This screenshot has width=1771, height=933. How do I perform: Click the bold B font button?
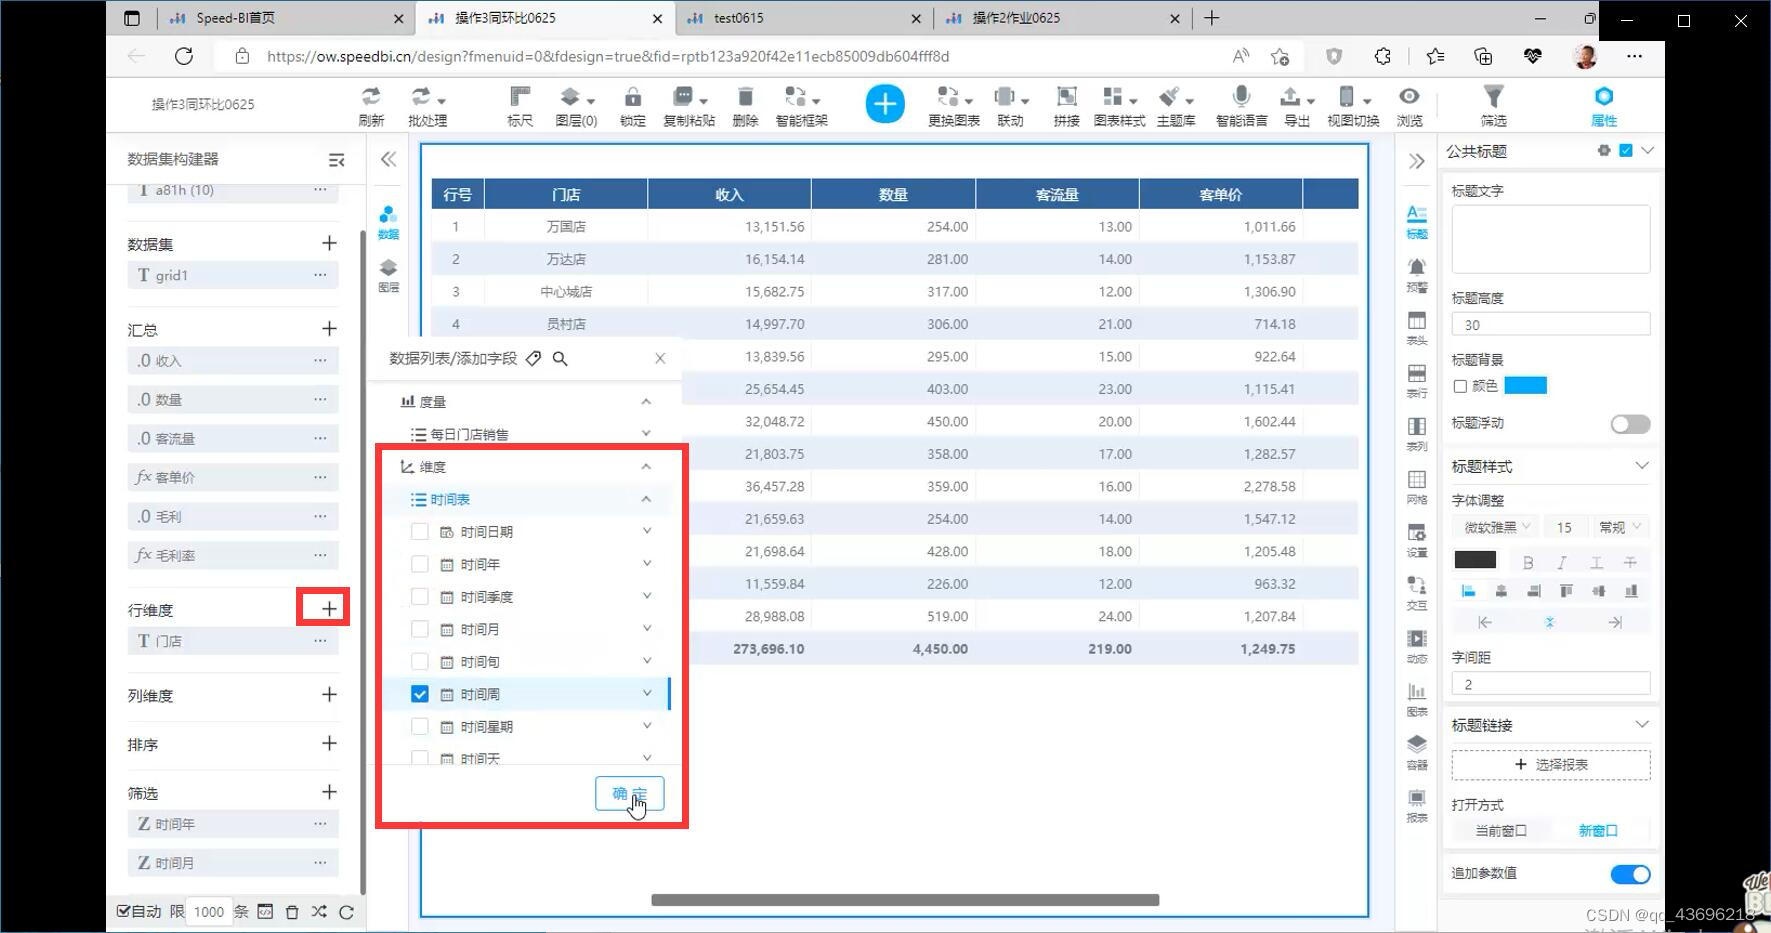coord(1528,562)
